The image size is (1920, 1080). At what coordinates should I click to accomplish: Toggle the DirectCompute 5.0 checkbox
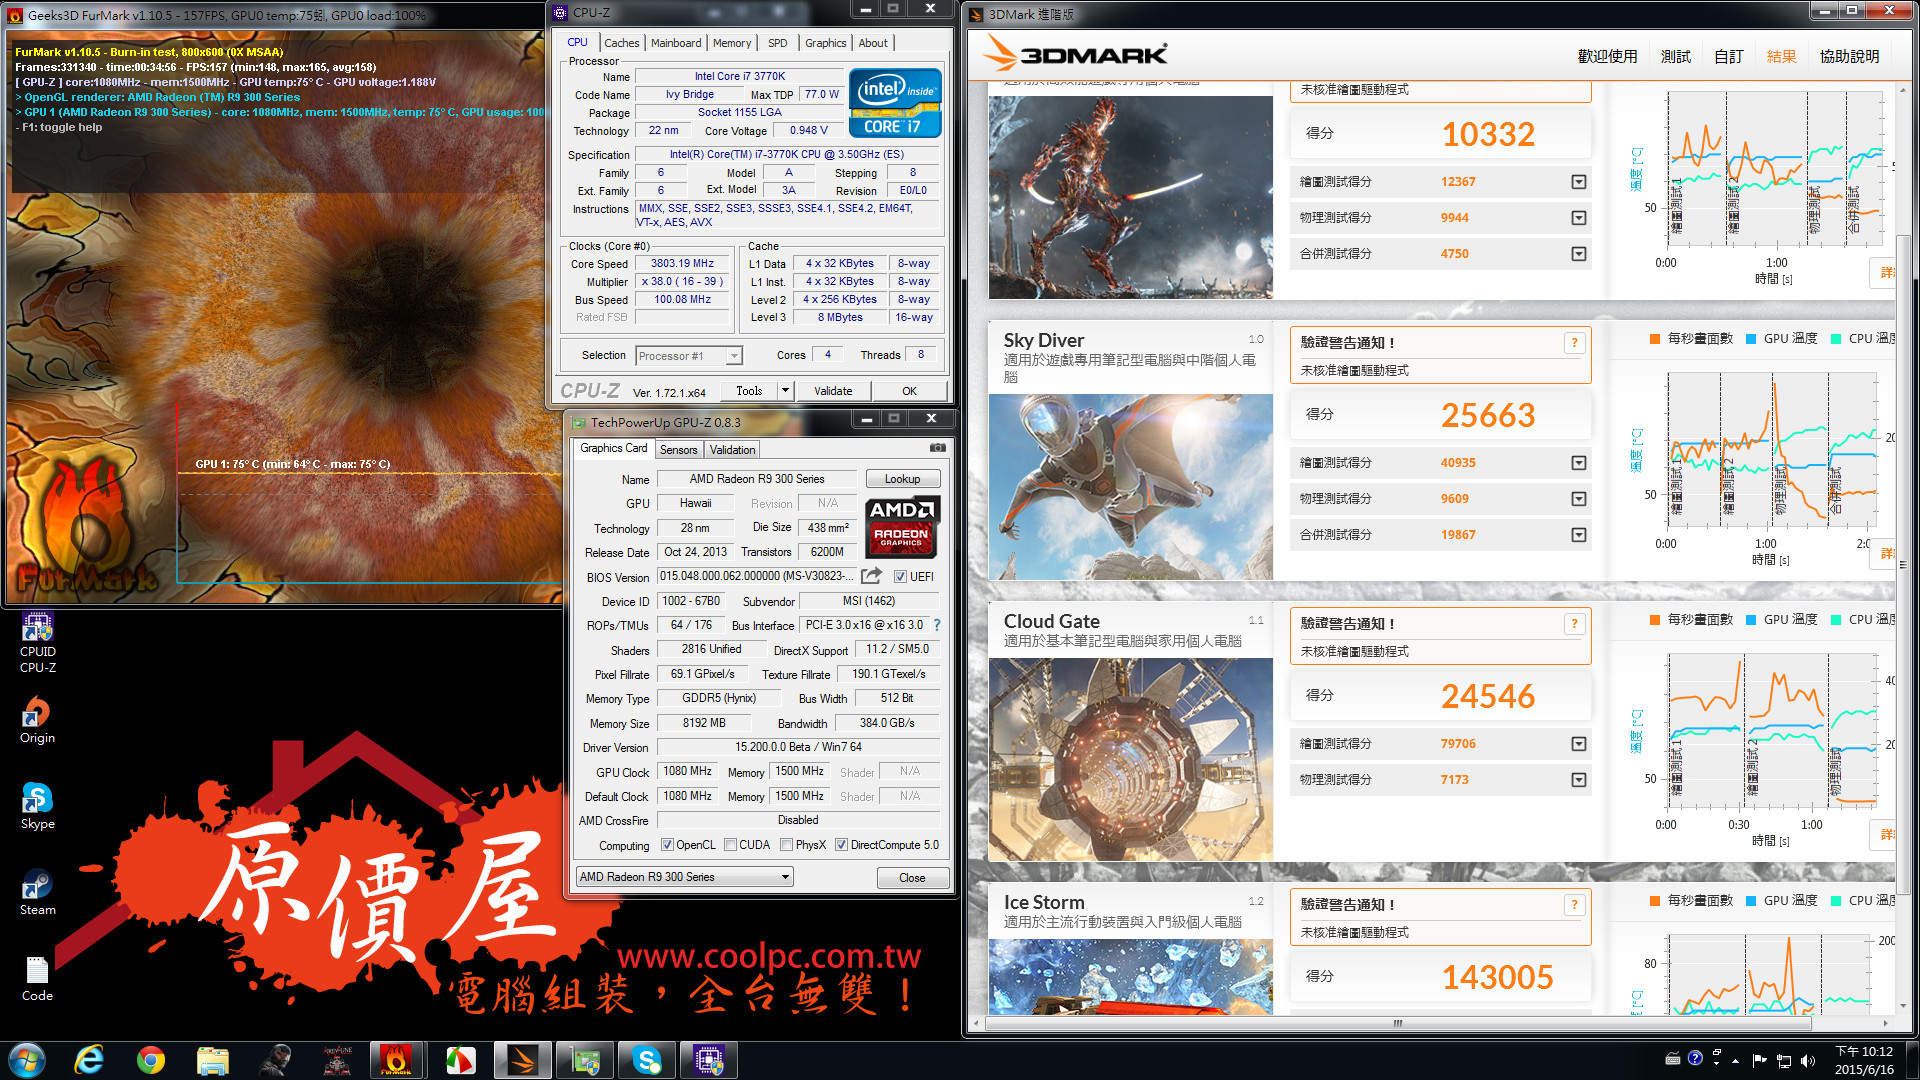tap(841, 845)
